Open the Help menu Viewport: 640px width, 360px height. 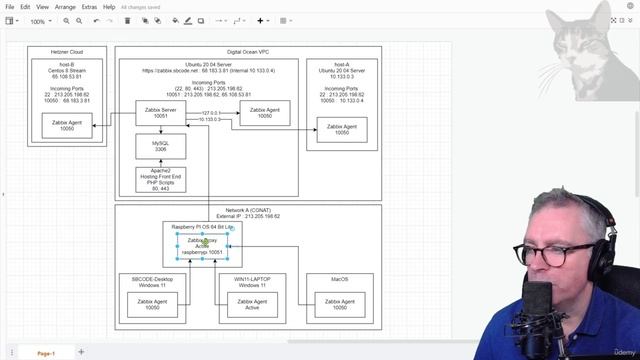(109, 7)
